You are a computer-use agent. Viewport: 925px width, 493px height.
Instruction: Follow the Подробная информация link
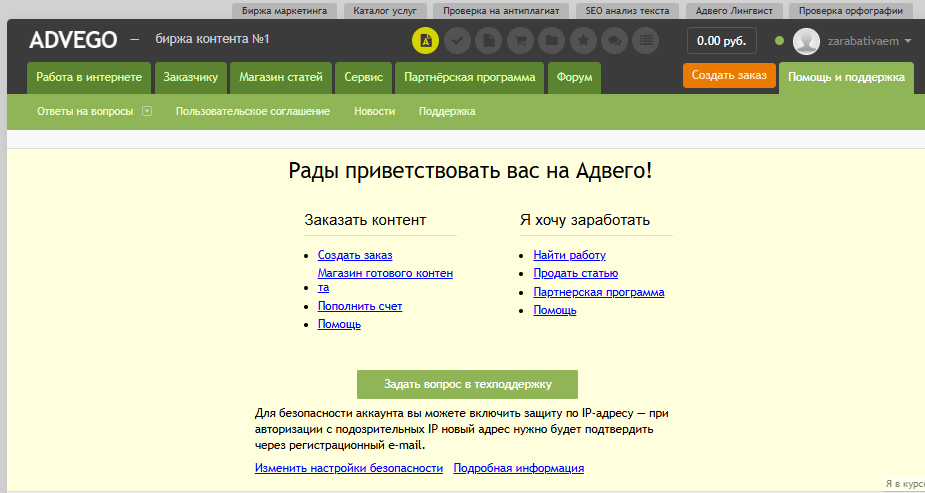(x=519, y=468)
